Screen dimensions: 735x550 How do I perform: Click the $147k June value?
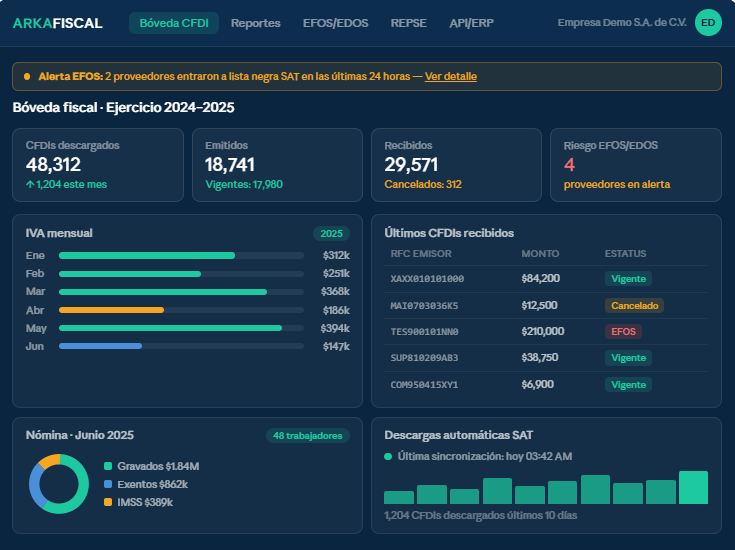tap(336, 347)
